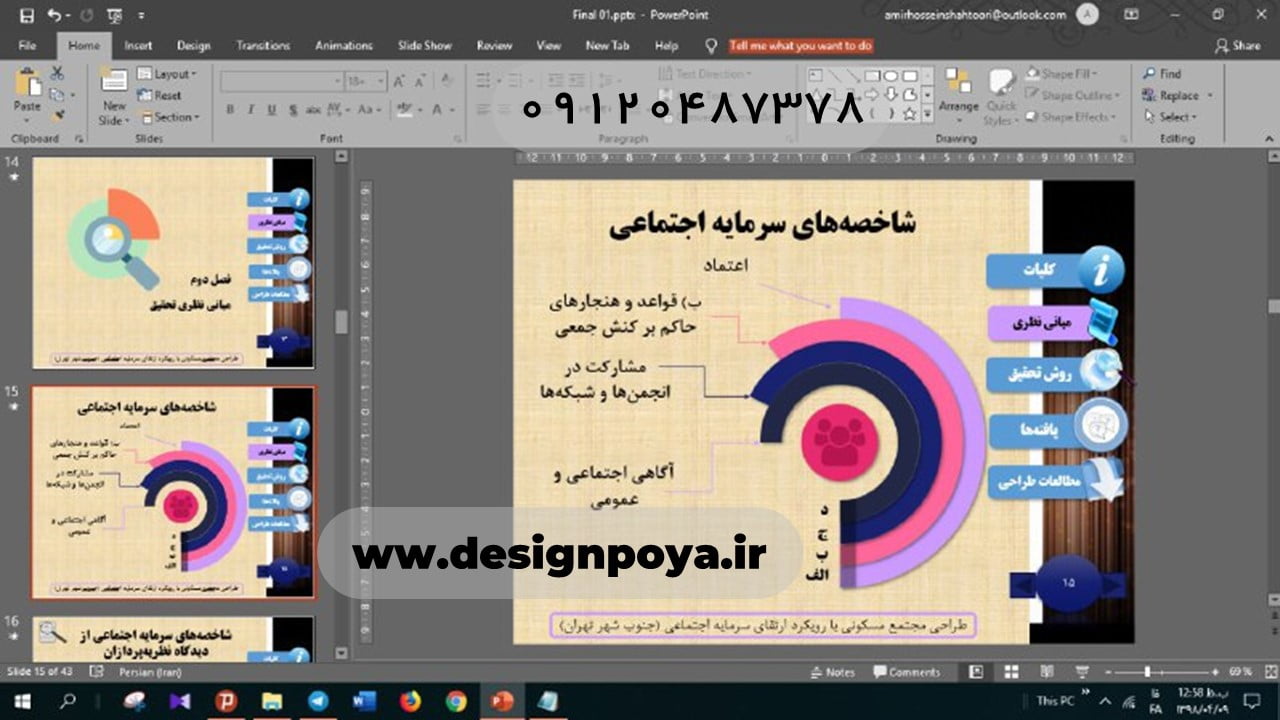Toggle the Notes pane
The height and width of the screenshot is (720, 1280).
(x=833, y=672)
